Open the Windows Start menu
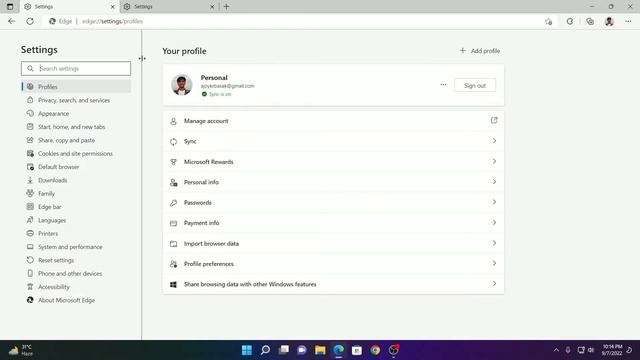This screenshot has height=360, width=640. coord(247,350)
